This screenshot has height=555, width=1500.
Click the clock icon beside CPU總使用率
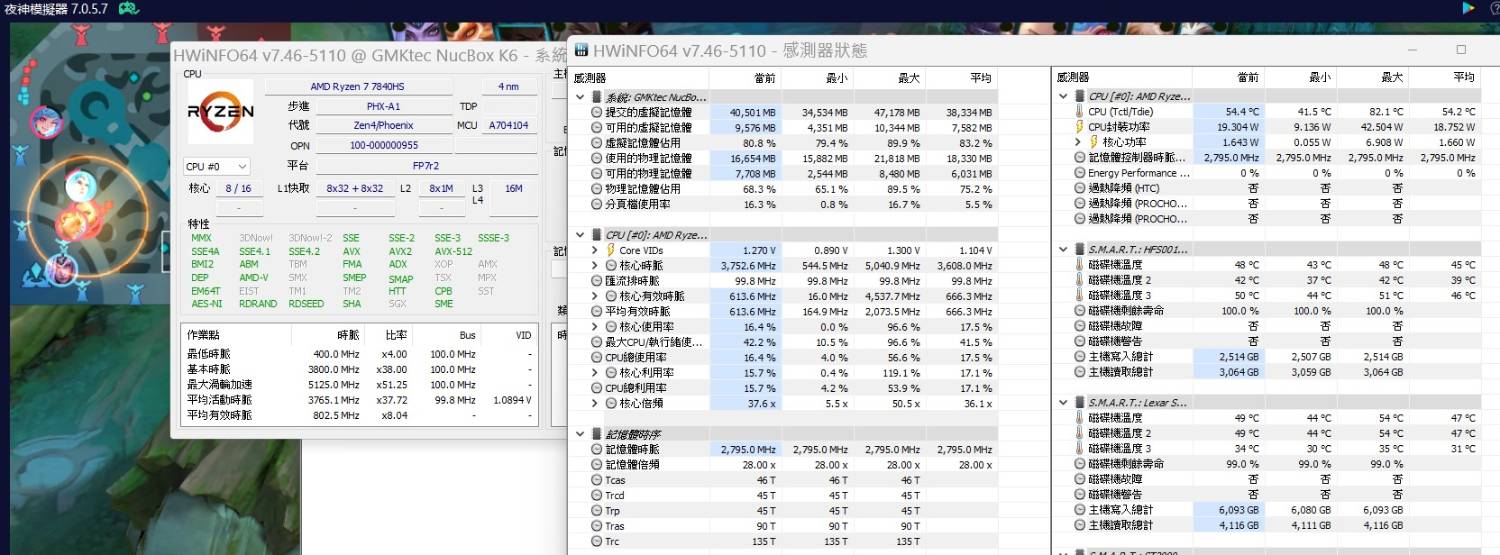[597, 357]
